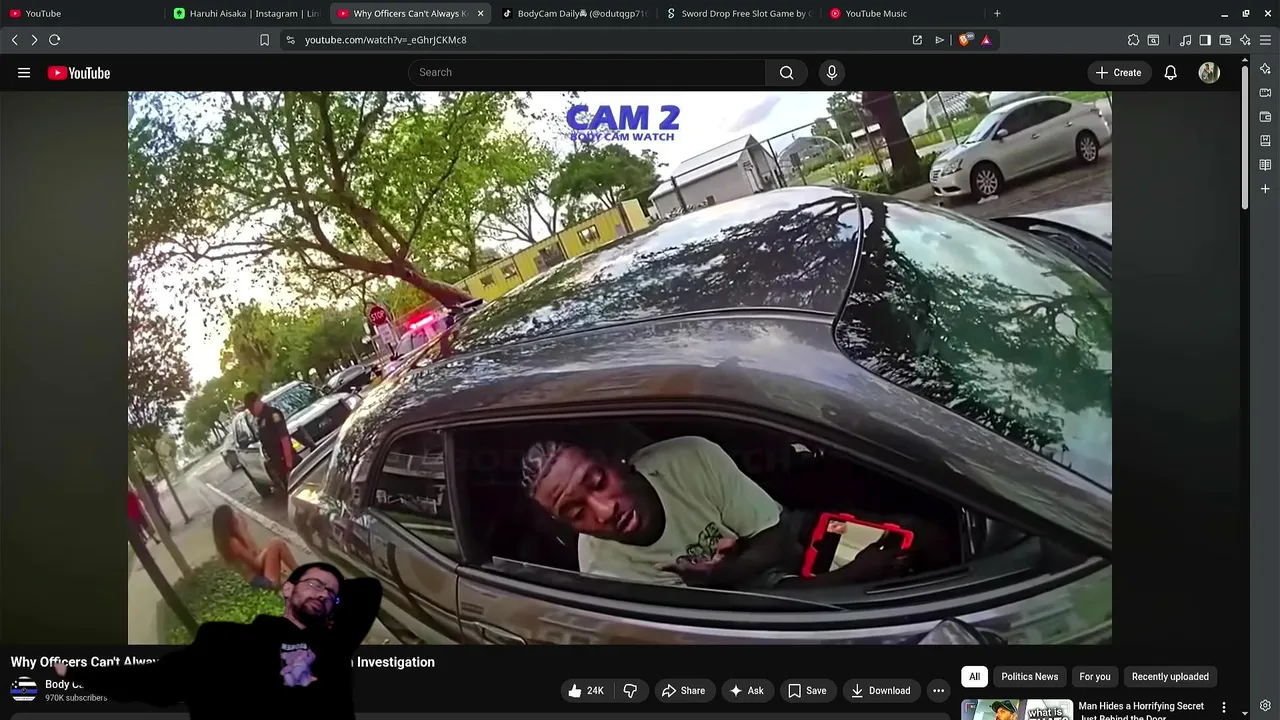Screen dimensions: 1280x720
Task: Download the video
Action: [x=880, y=690]
